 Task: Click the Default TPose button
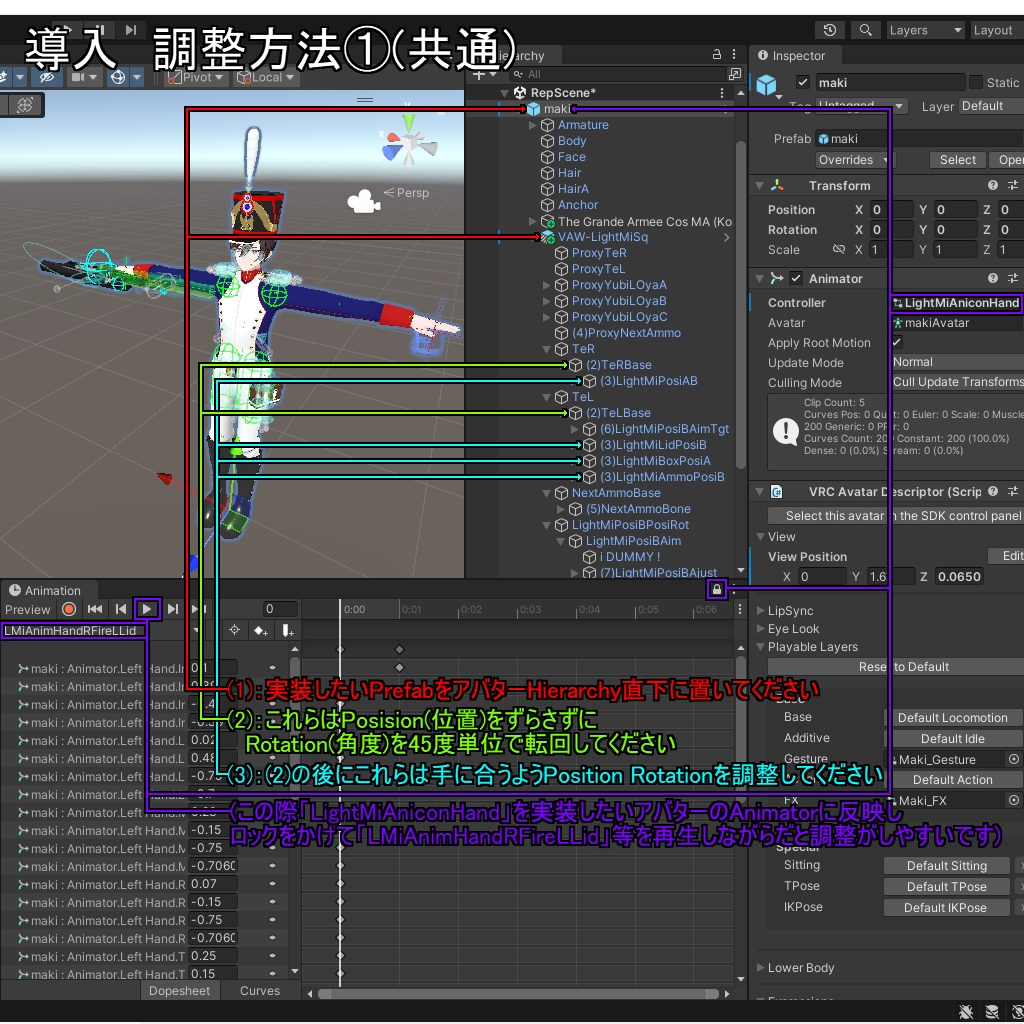[946, 886]
